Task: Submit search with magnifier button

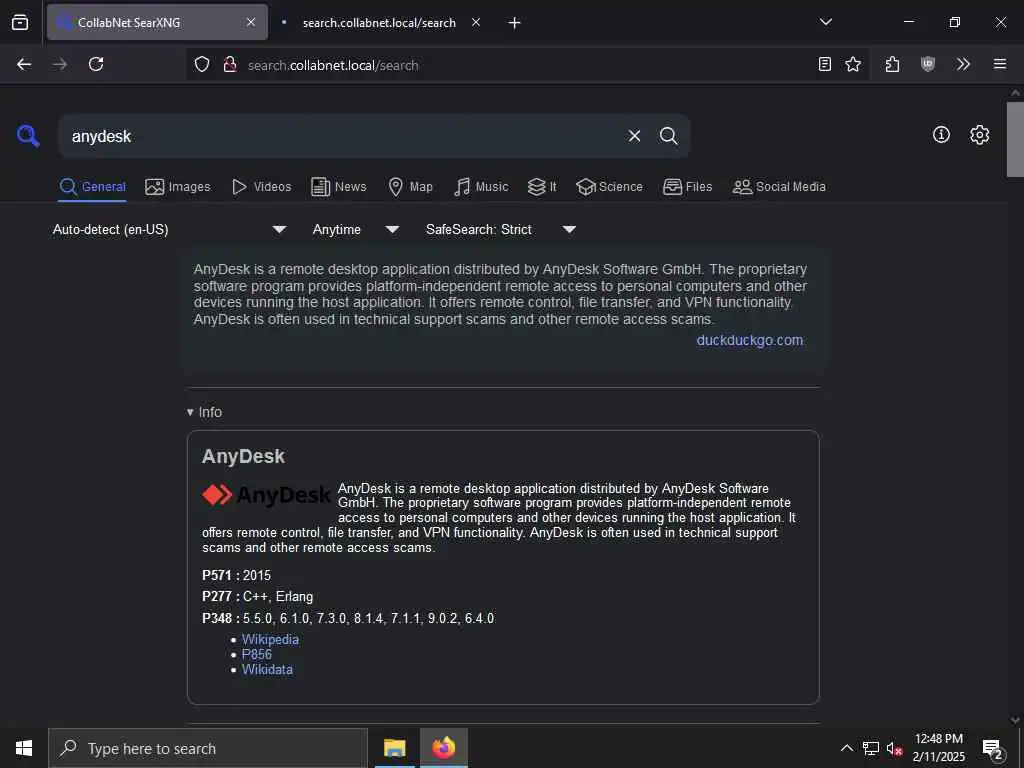Action: point(668,136)
